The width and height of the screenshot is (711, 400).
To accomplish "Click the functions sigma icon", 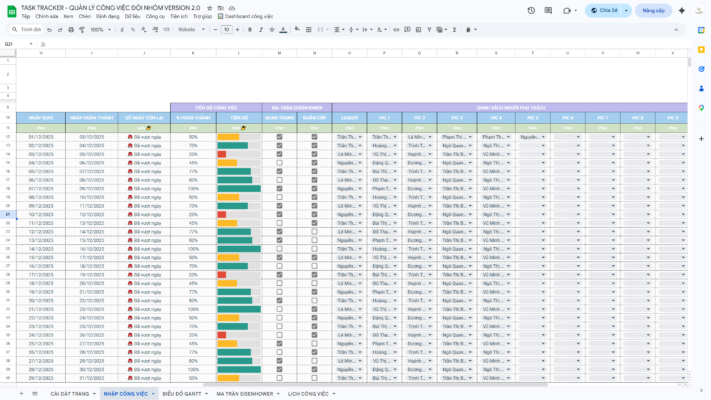I will tap(454, 29).
